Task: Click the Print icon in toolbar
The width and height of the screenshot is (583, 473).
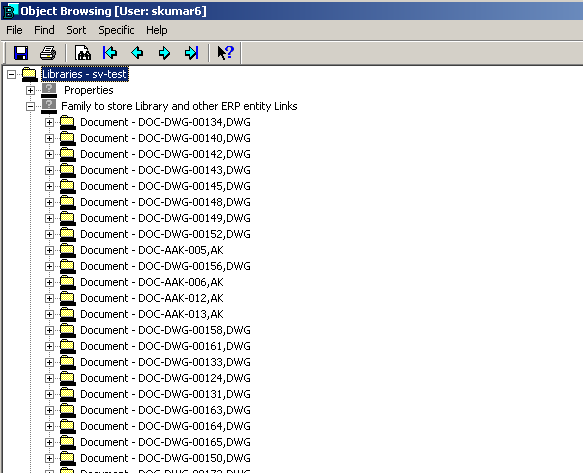Action: 48,53
